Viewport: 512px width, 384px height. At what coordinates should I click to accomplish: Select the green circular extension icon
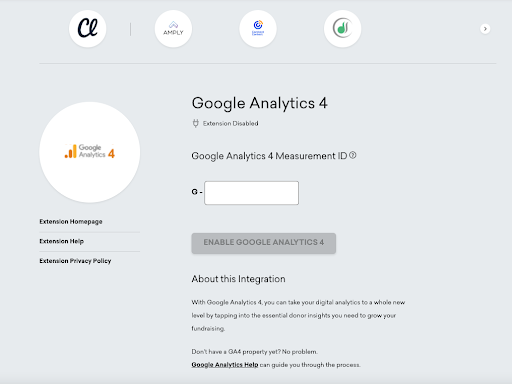(343, 29)
